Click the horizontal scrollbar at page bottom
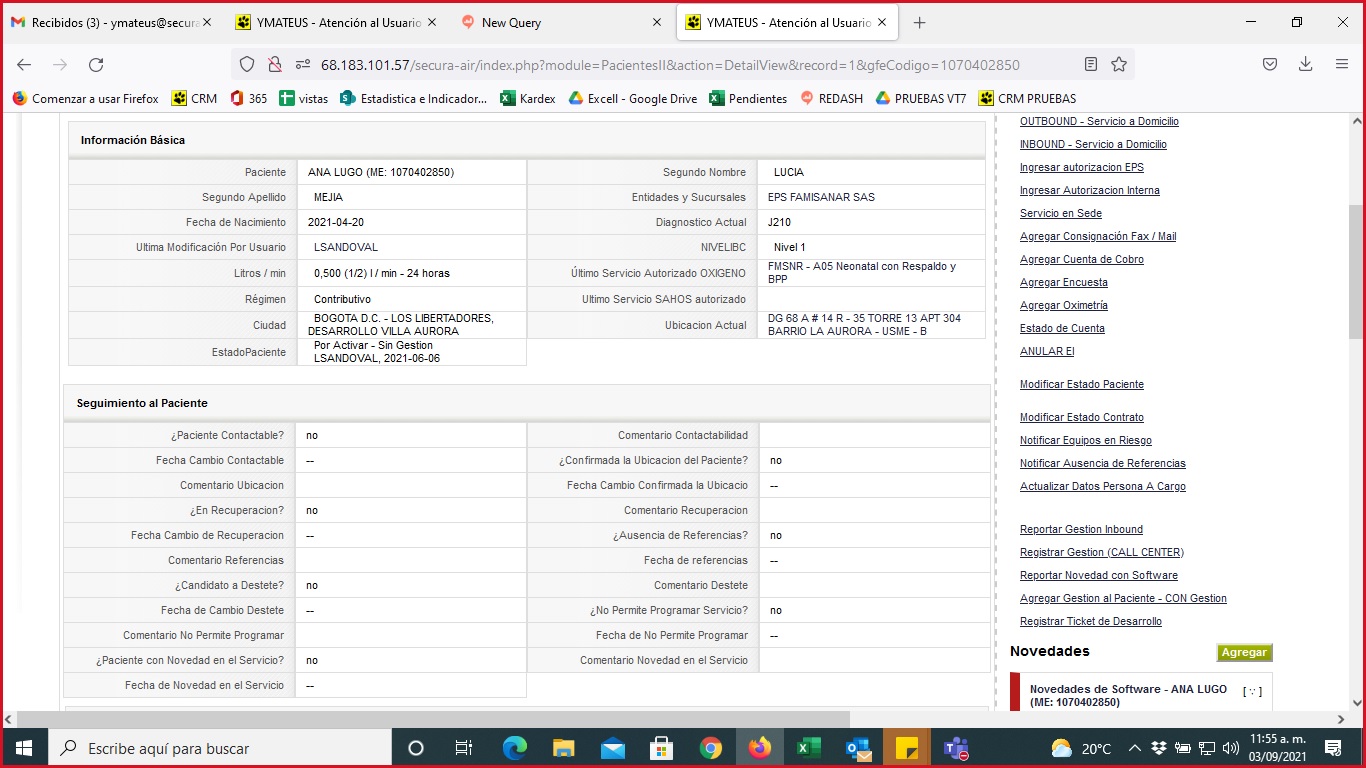Viewport: 1366px width, 768px height. (435, 719)
